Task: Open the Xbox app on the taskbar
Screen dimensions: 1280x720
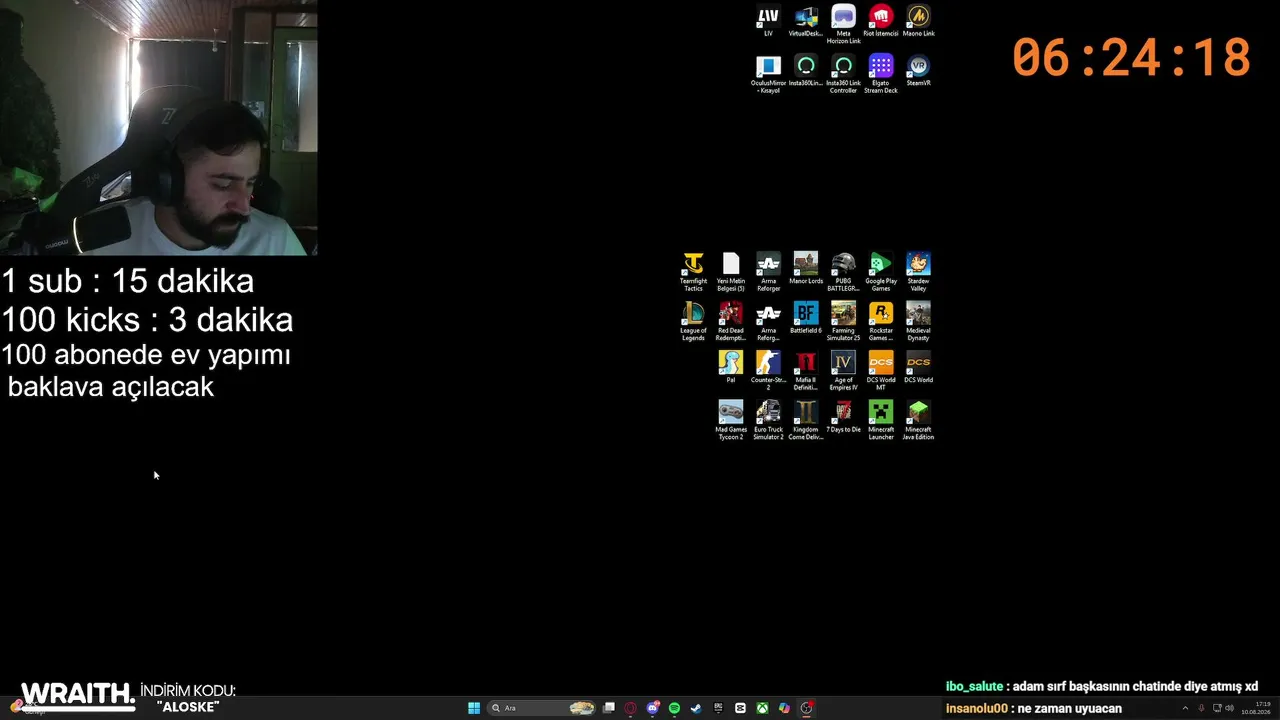Action: (x=762, y=708)
